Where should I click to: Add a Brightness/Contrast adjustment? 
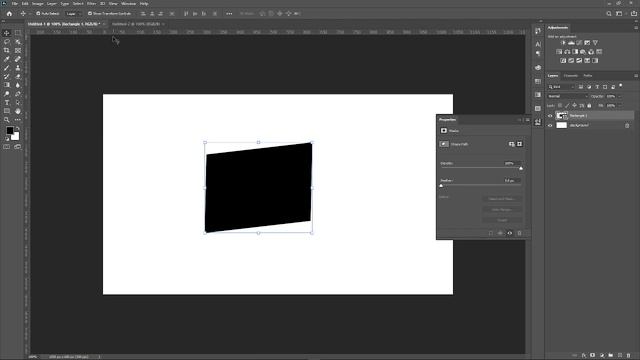coord(563,42)
